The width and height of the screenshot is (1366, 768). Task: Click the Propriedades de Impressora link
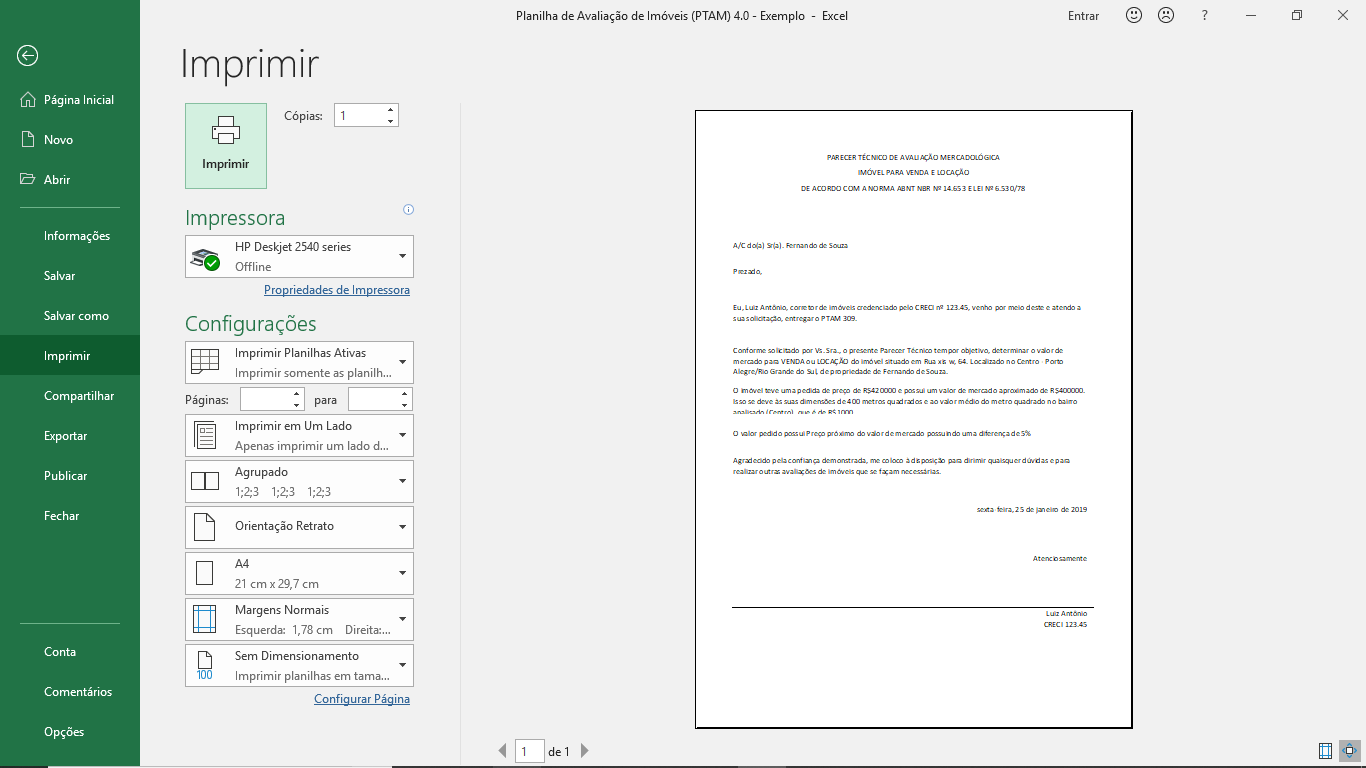click(x=337, y=290)
